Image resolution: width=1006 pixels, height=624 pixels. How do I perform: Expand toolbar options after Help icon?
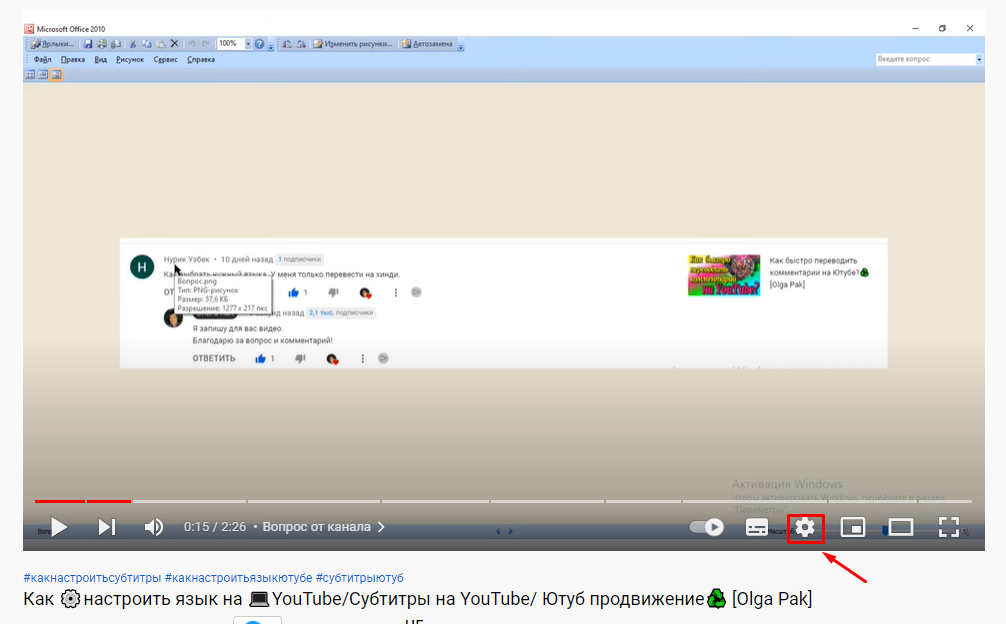[x=271, y=46]
